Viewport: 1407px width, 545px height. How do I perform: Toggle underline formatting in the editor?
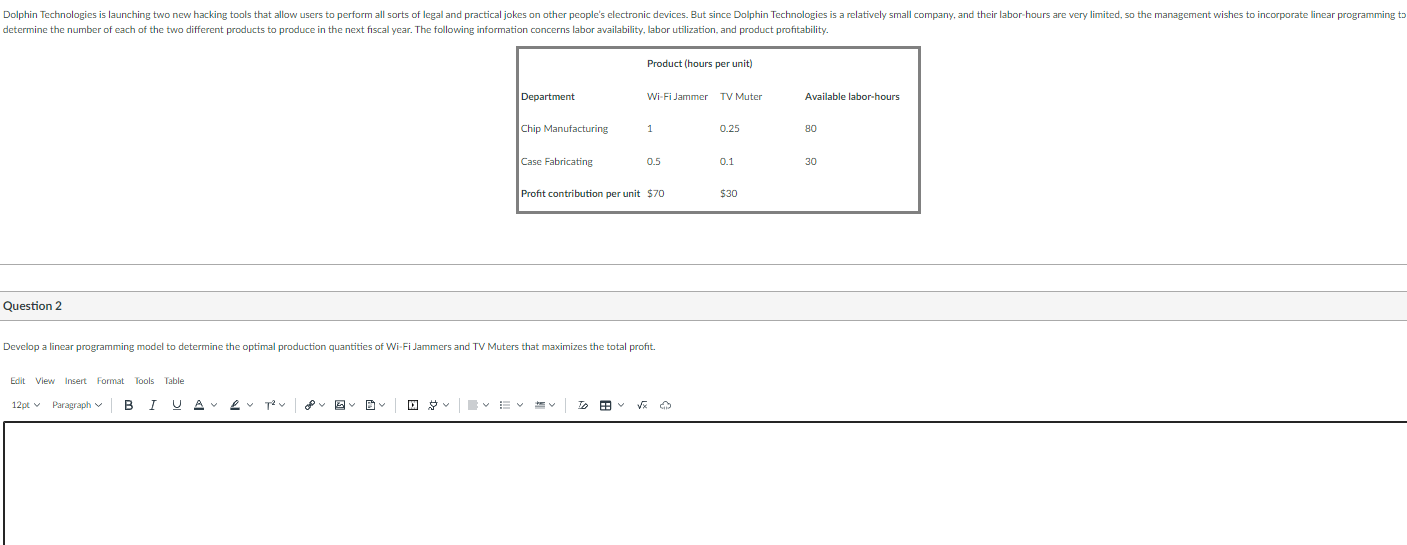(176, 405)
